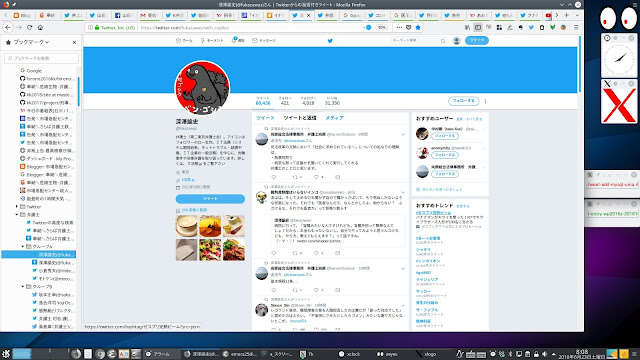This screenshot has width=640, height=360.
Task: Switch to the ツイート timeline tab
Action: [265, 118]
